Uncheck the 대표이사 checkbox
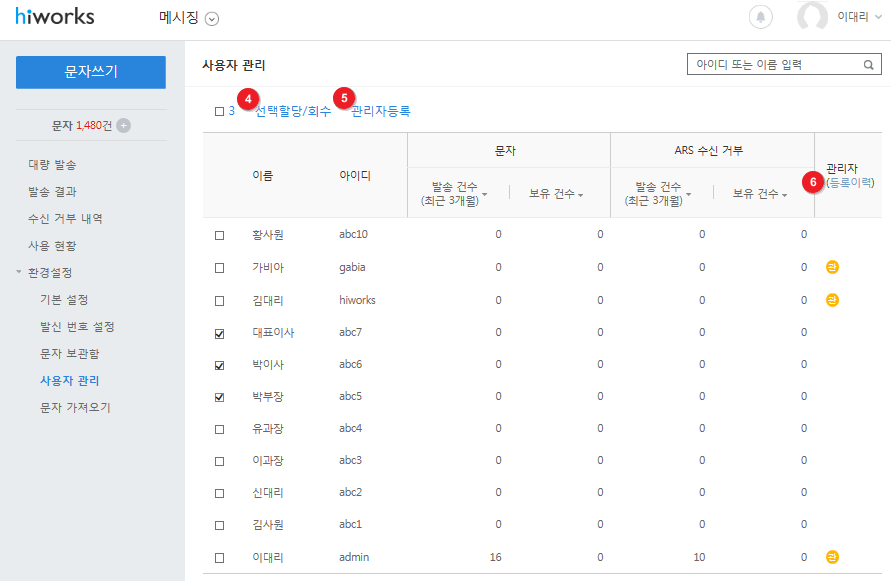 tap(219, 333)
